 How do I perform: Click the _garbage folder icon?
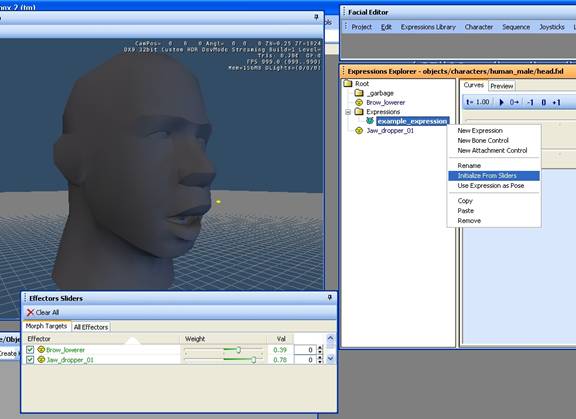click(x=359, y=93)
